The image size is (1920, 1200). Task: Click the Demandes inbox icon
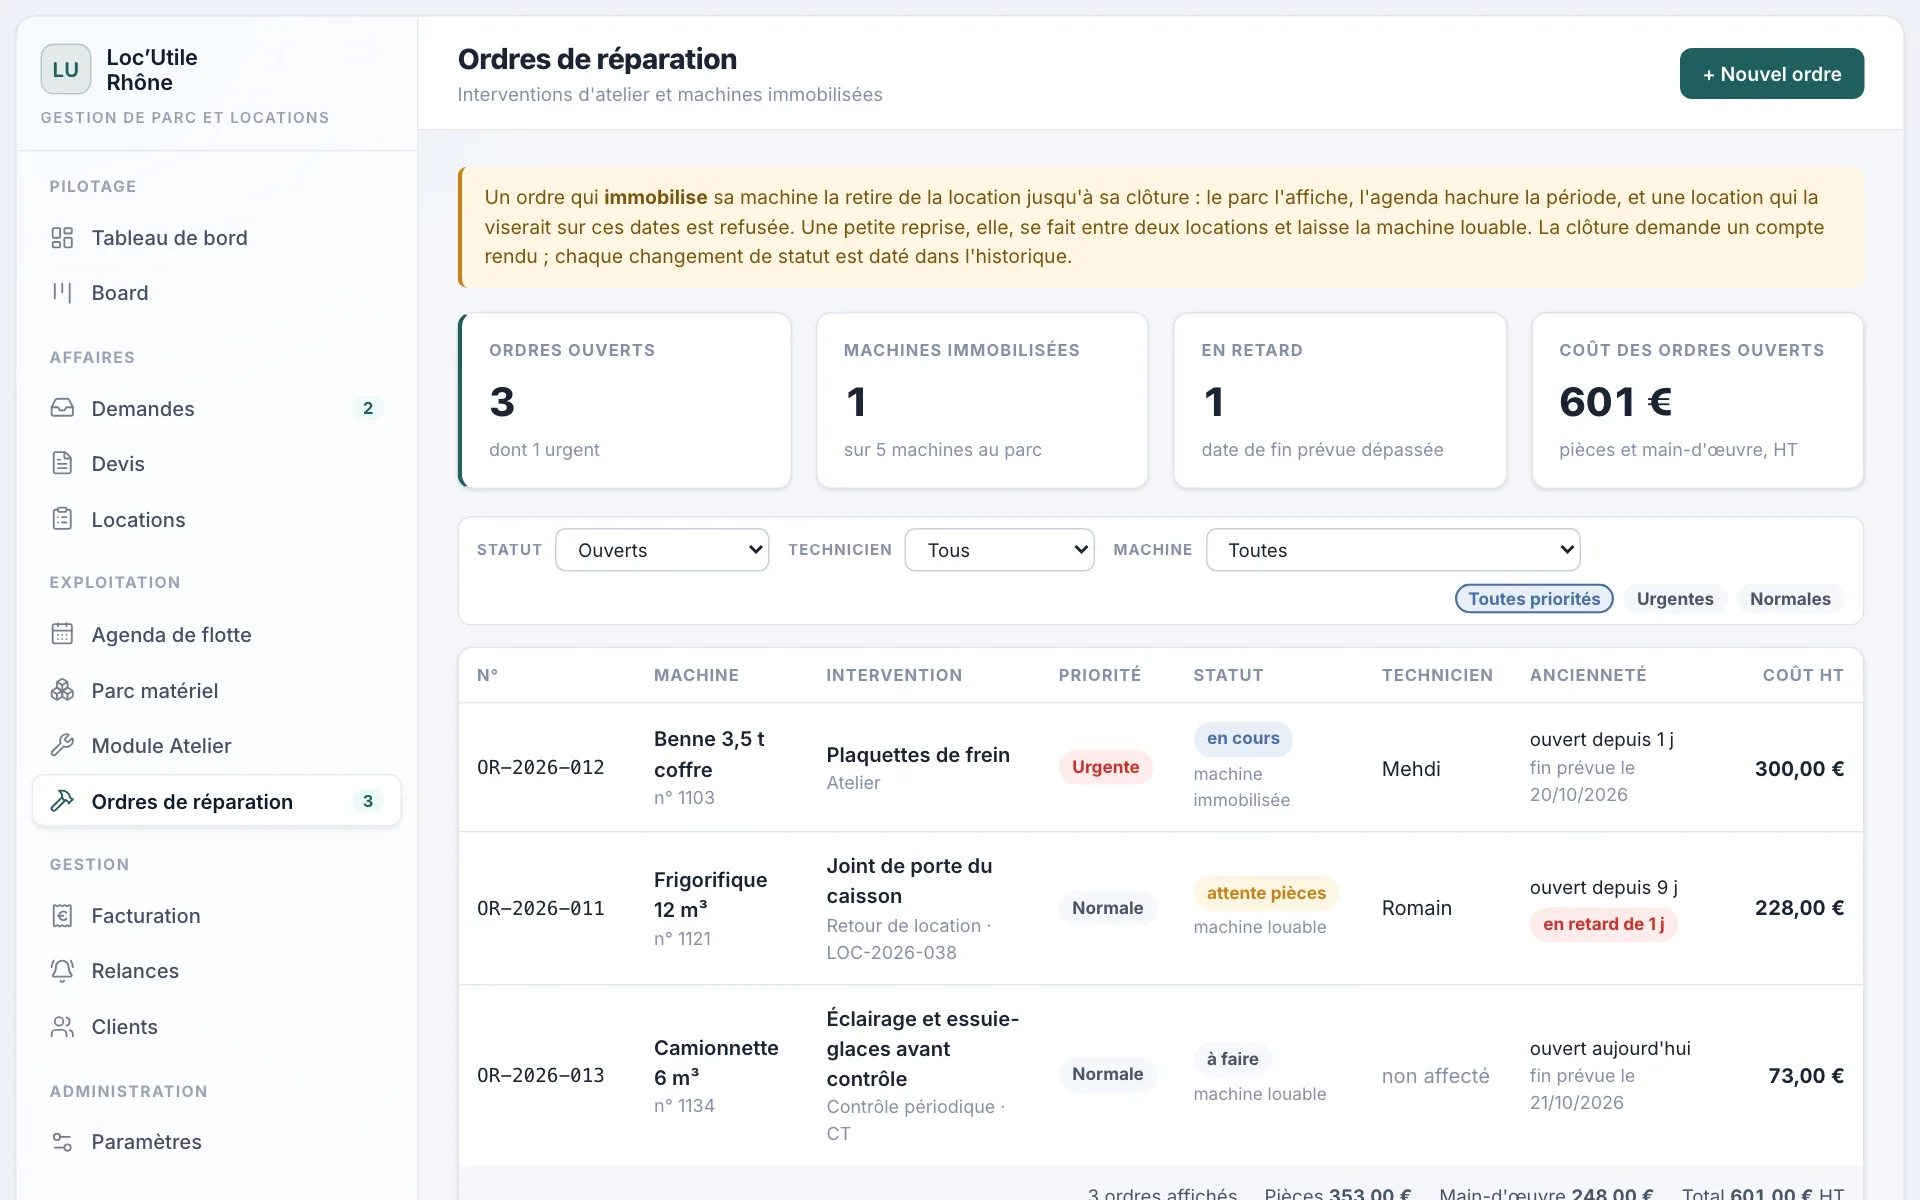click(62, 408)
